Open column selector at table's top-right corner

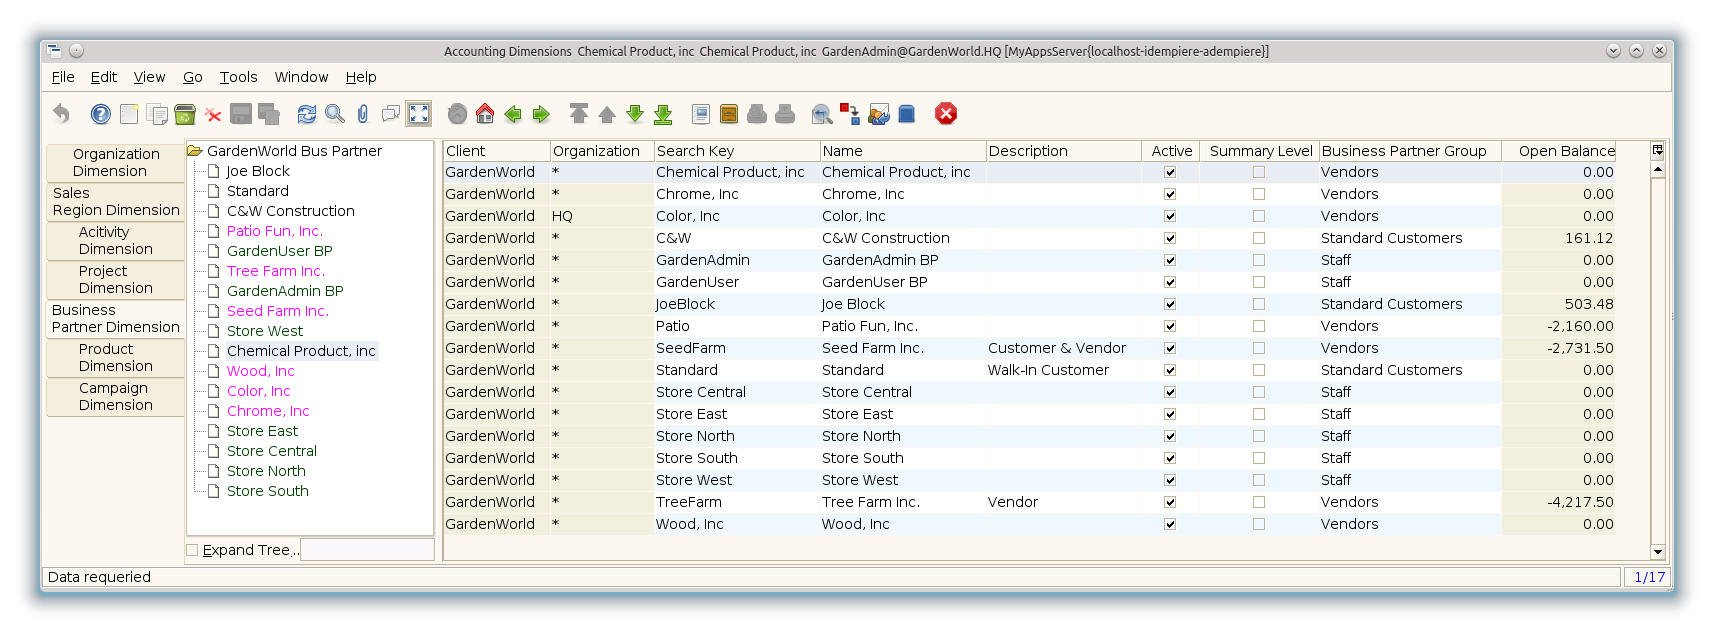pyautogui.click(x=1657, y=151)
